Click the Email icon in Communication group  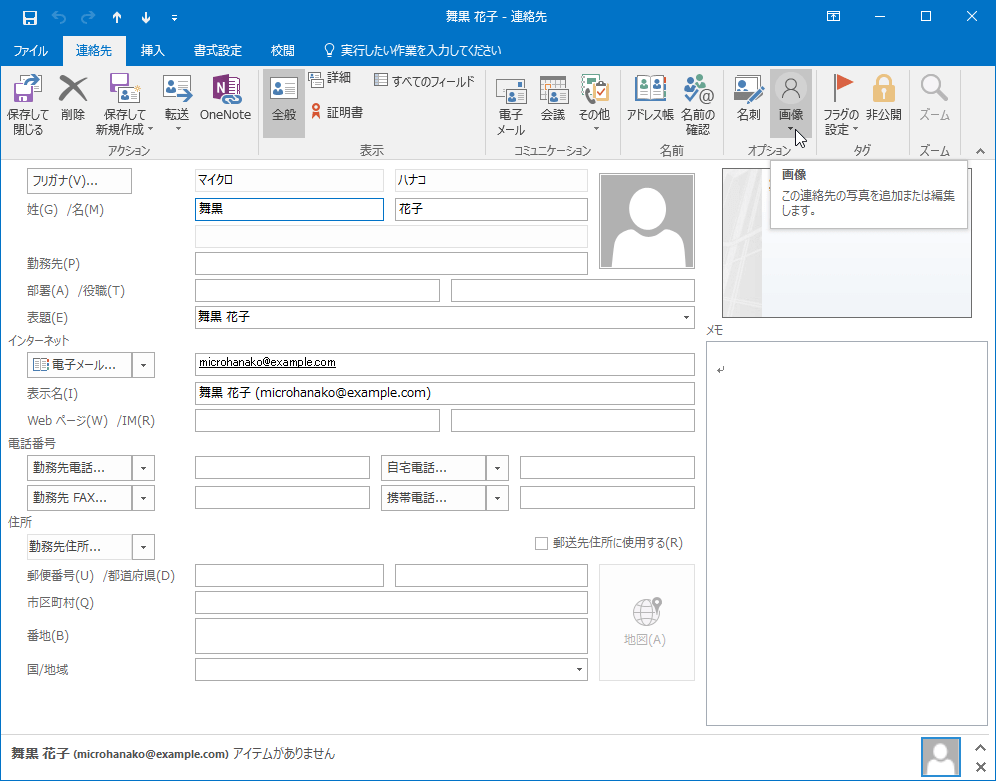coord(511,104)
